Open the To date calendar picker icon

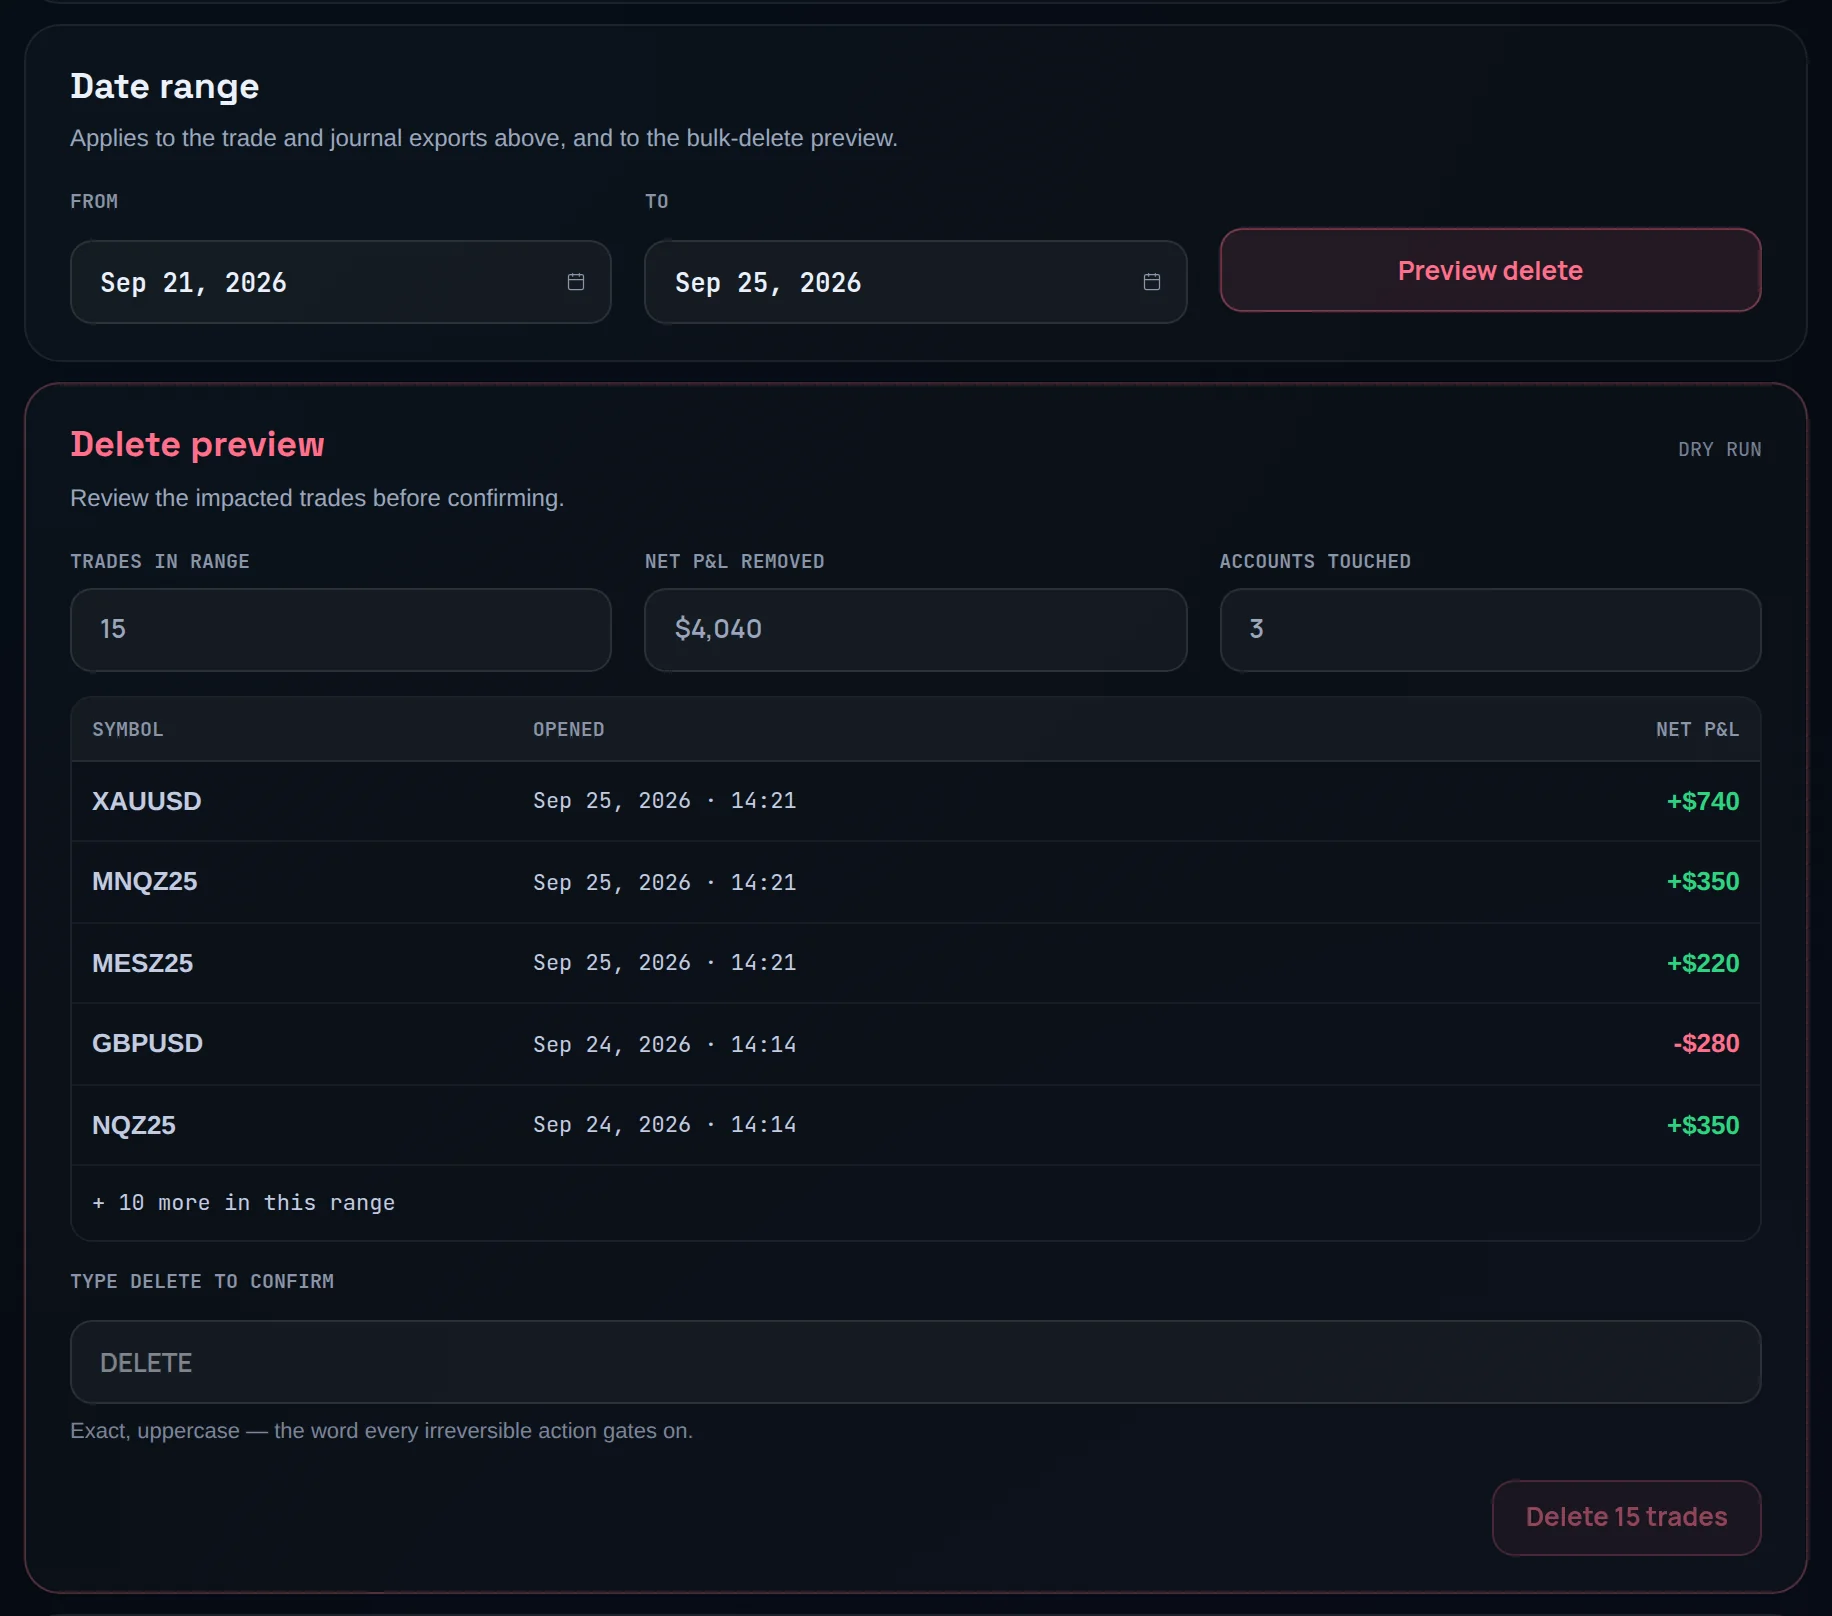pos(1152,282)
